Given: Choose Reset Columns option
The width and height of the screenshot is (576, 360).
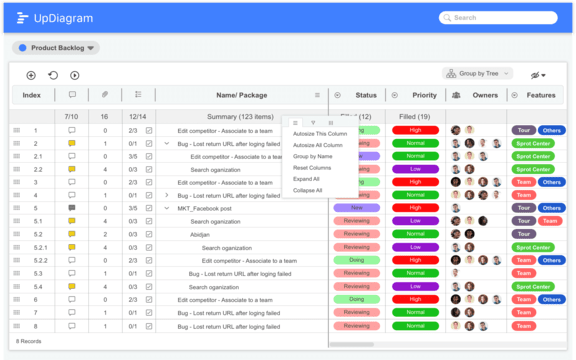Looking at the screenshot, I should 312,168.
